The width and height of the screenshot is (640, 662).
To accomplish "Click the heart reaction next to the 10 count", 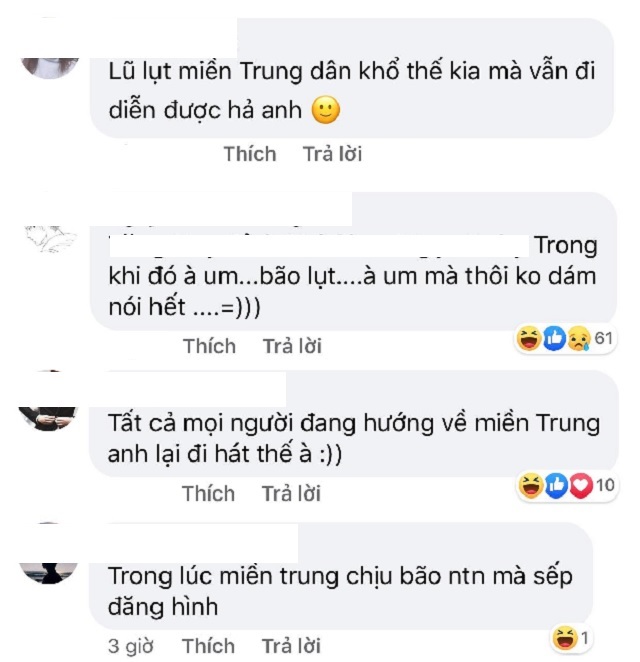I will tap(581, 486).
